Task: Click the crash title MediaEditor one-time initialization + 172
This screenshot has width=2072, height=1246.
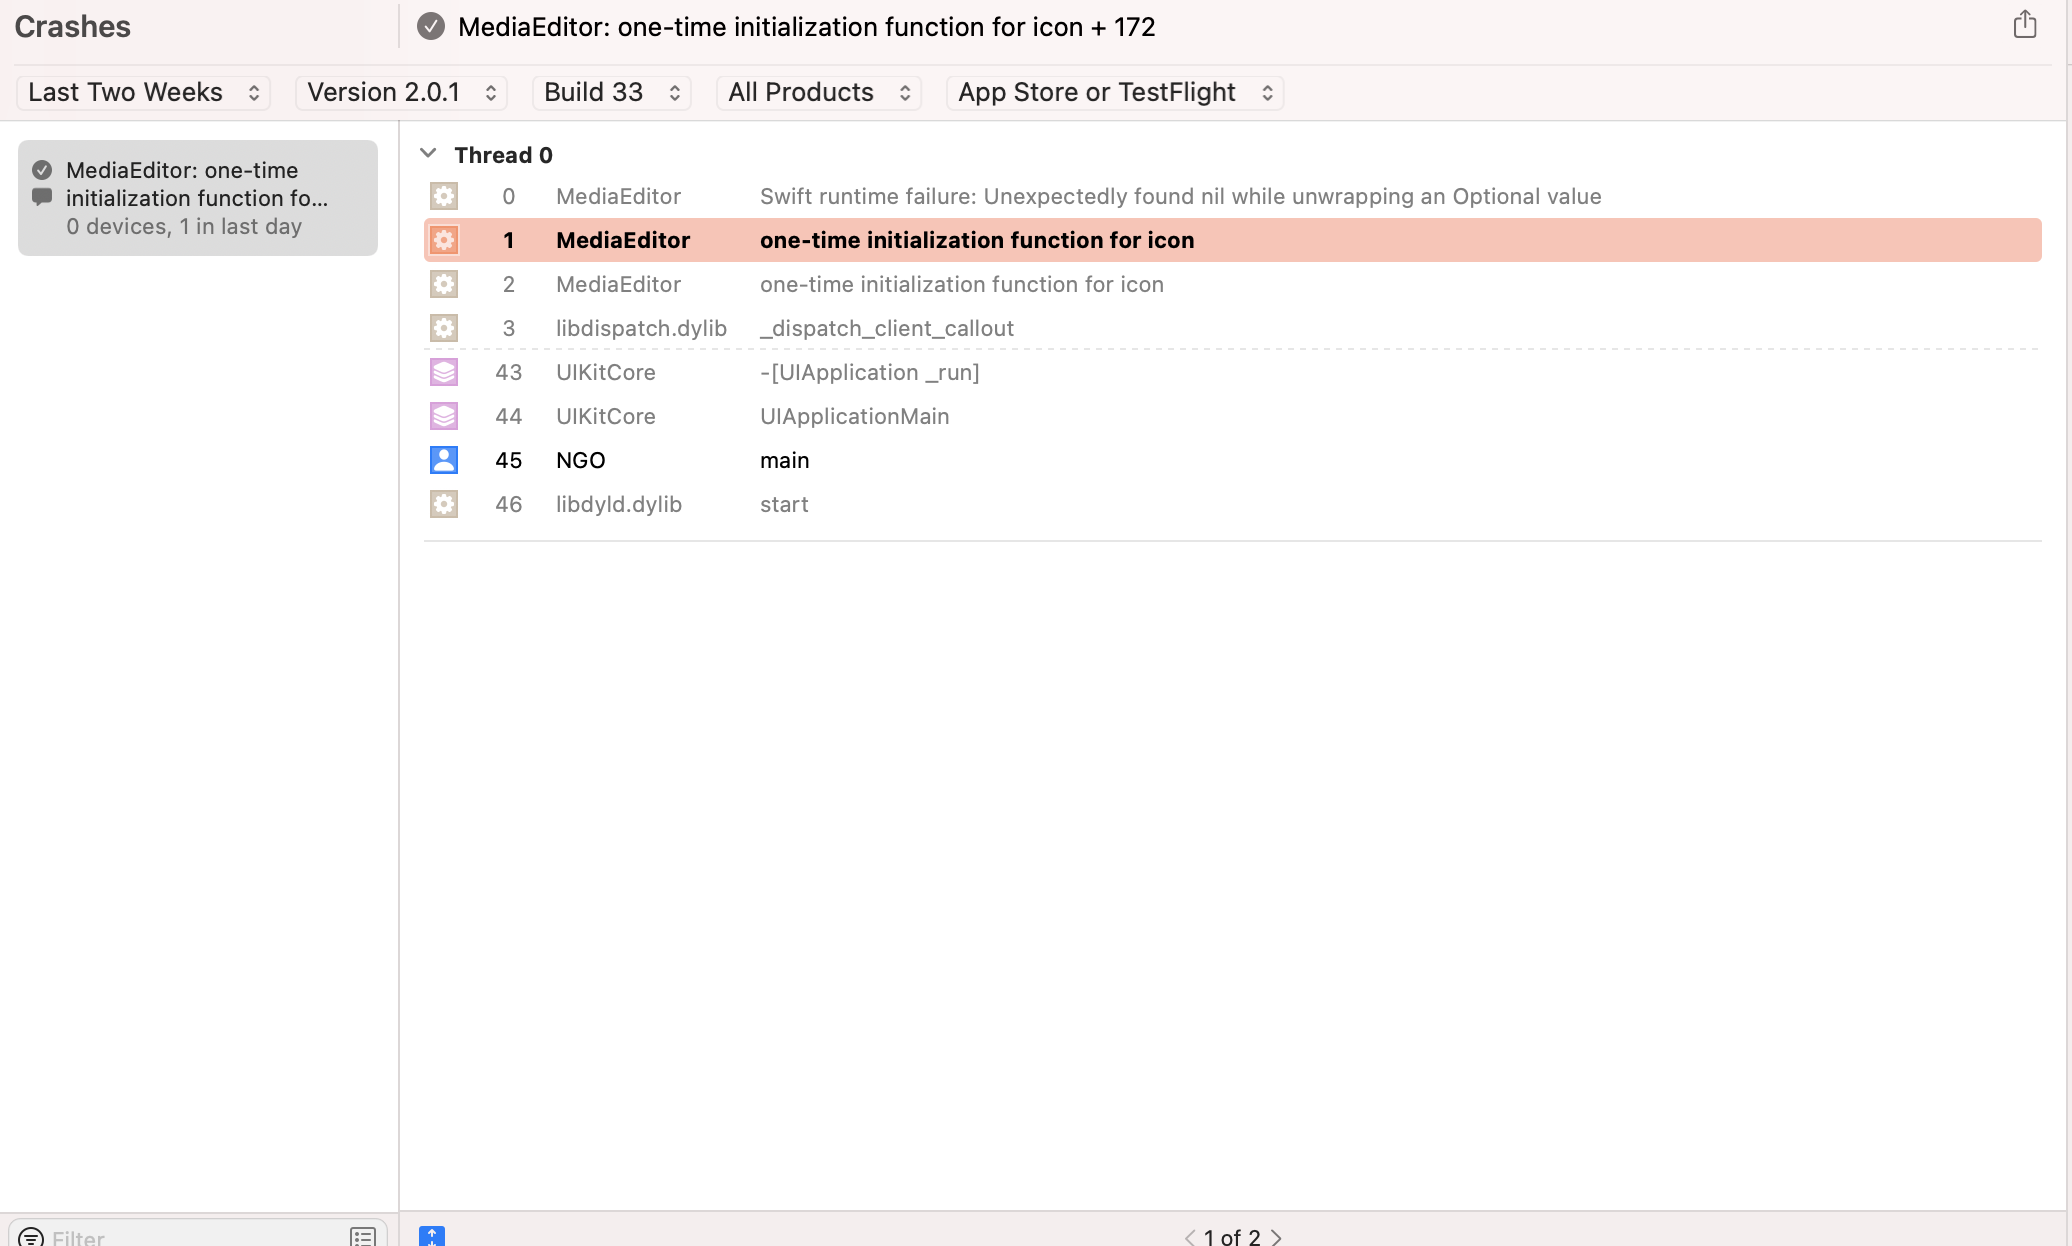Action: (x=806, y=27)
